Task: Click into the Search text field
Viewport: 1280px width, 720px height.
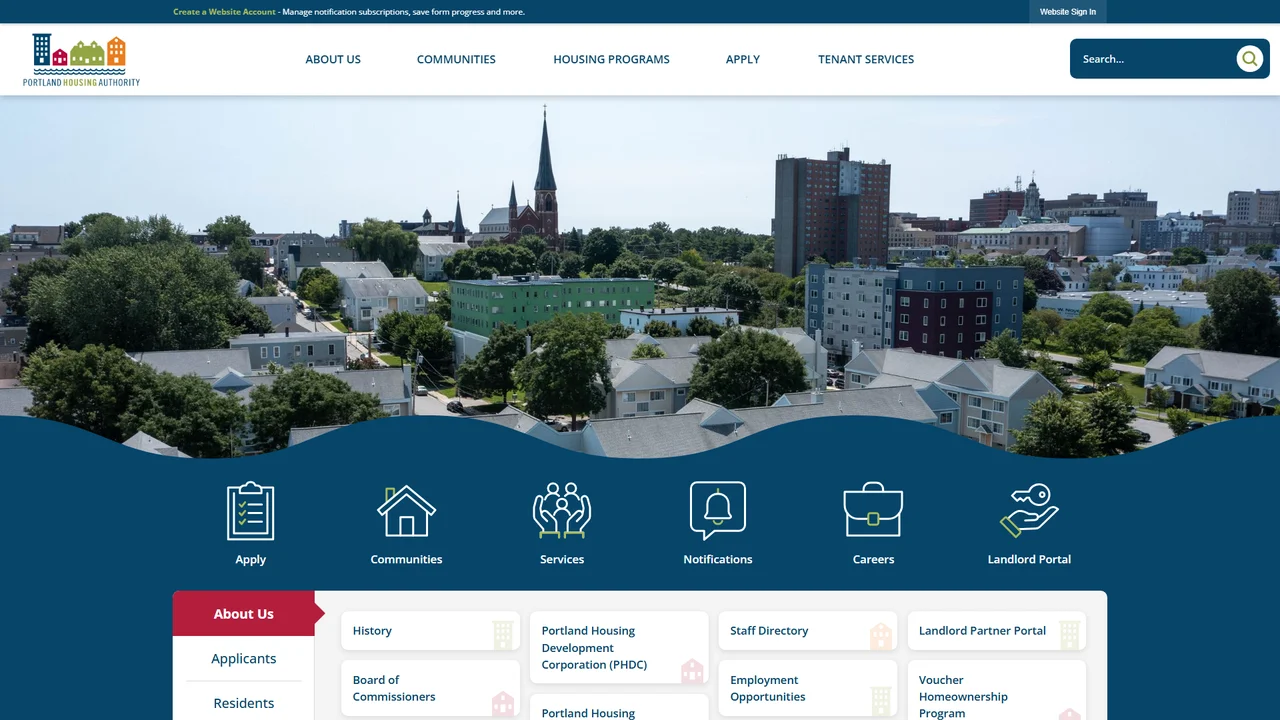Action: 1155,59
